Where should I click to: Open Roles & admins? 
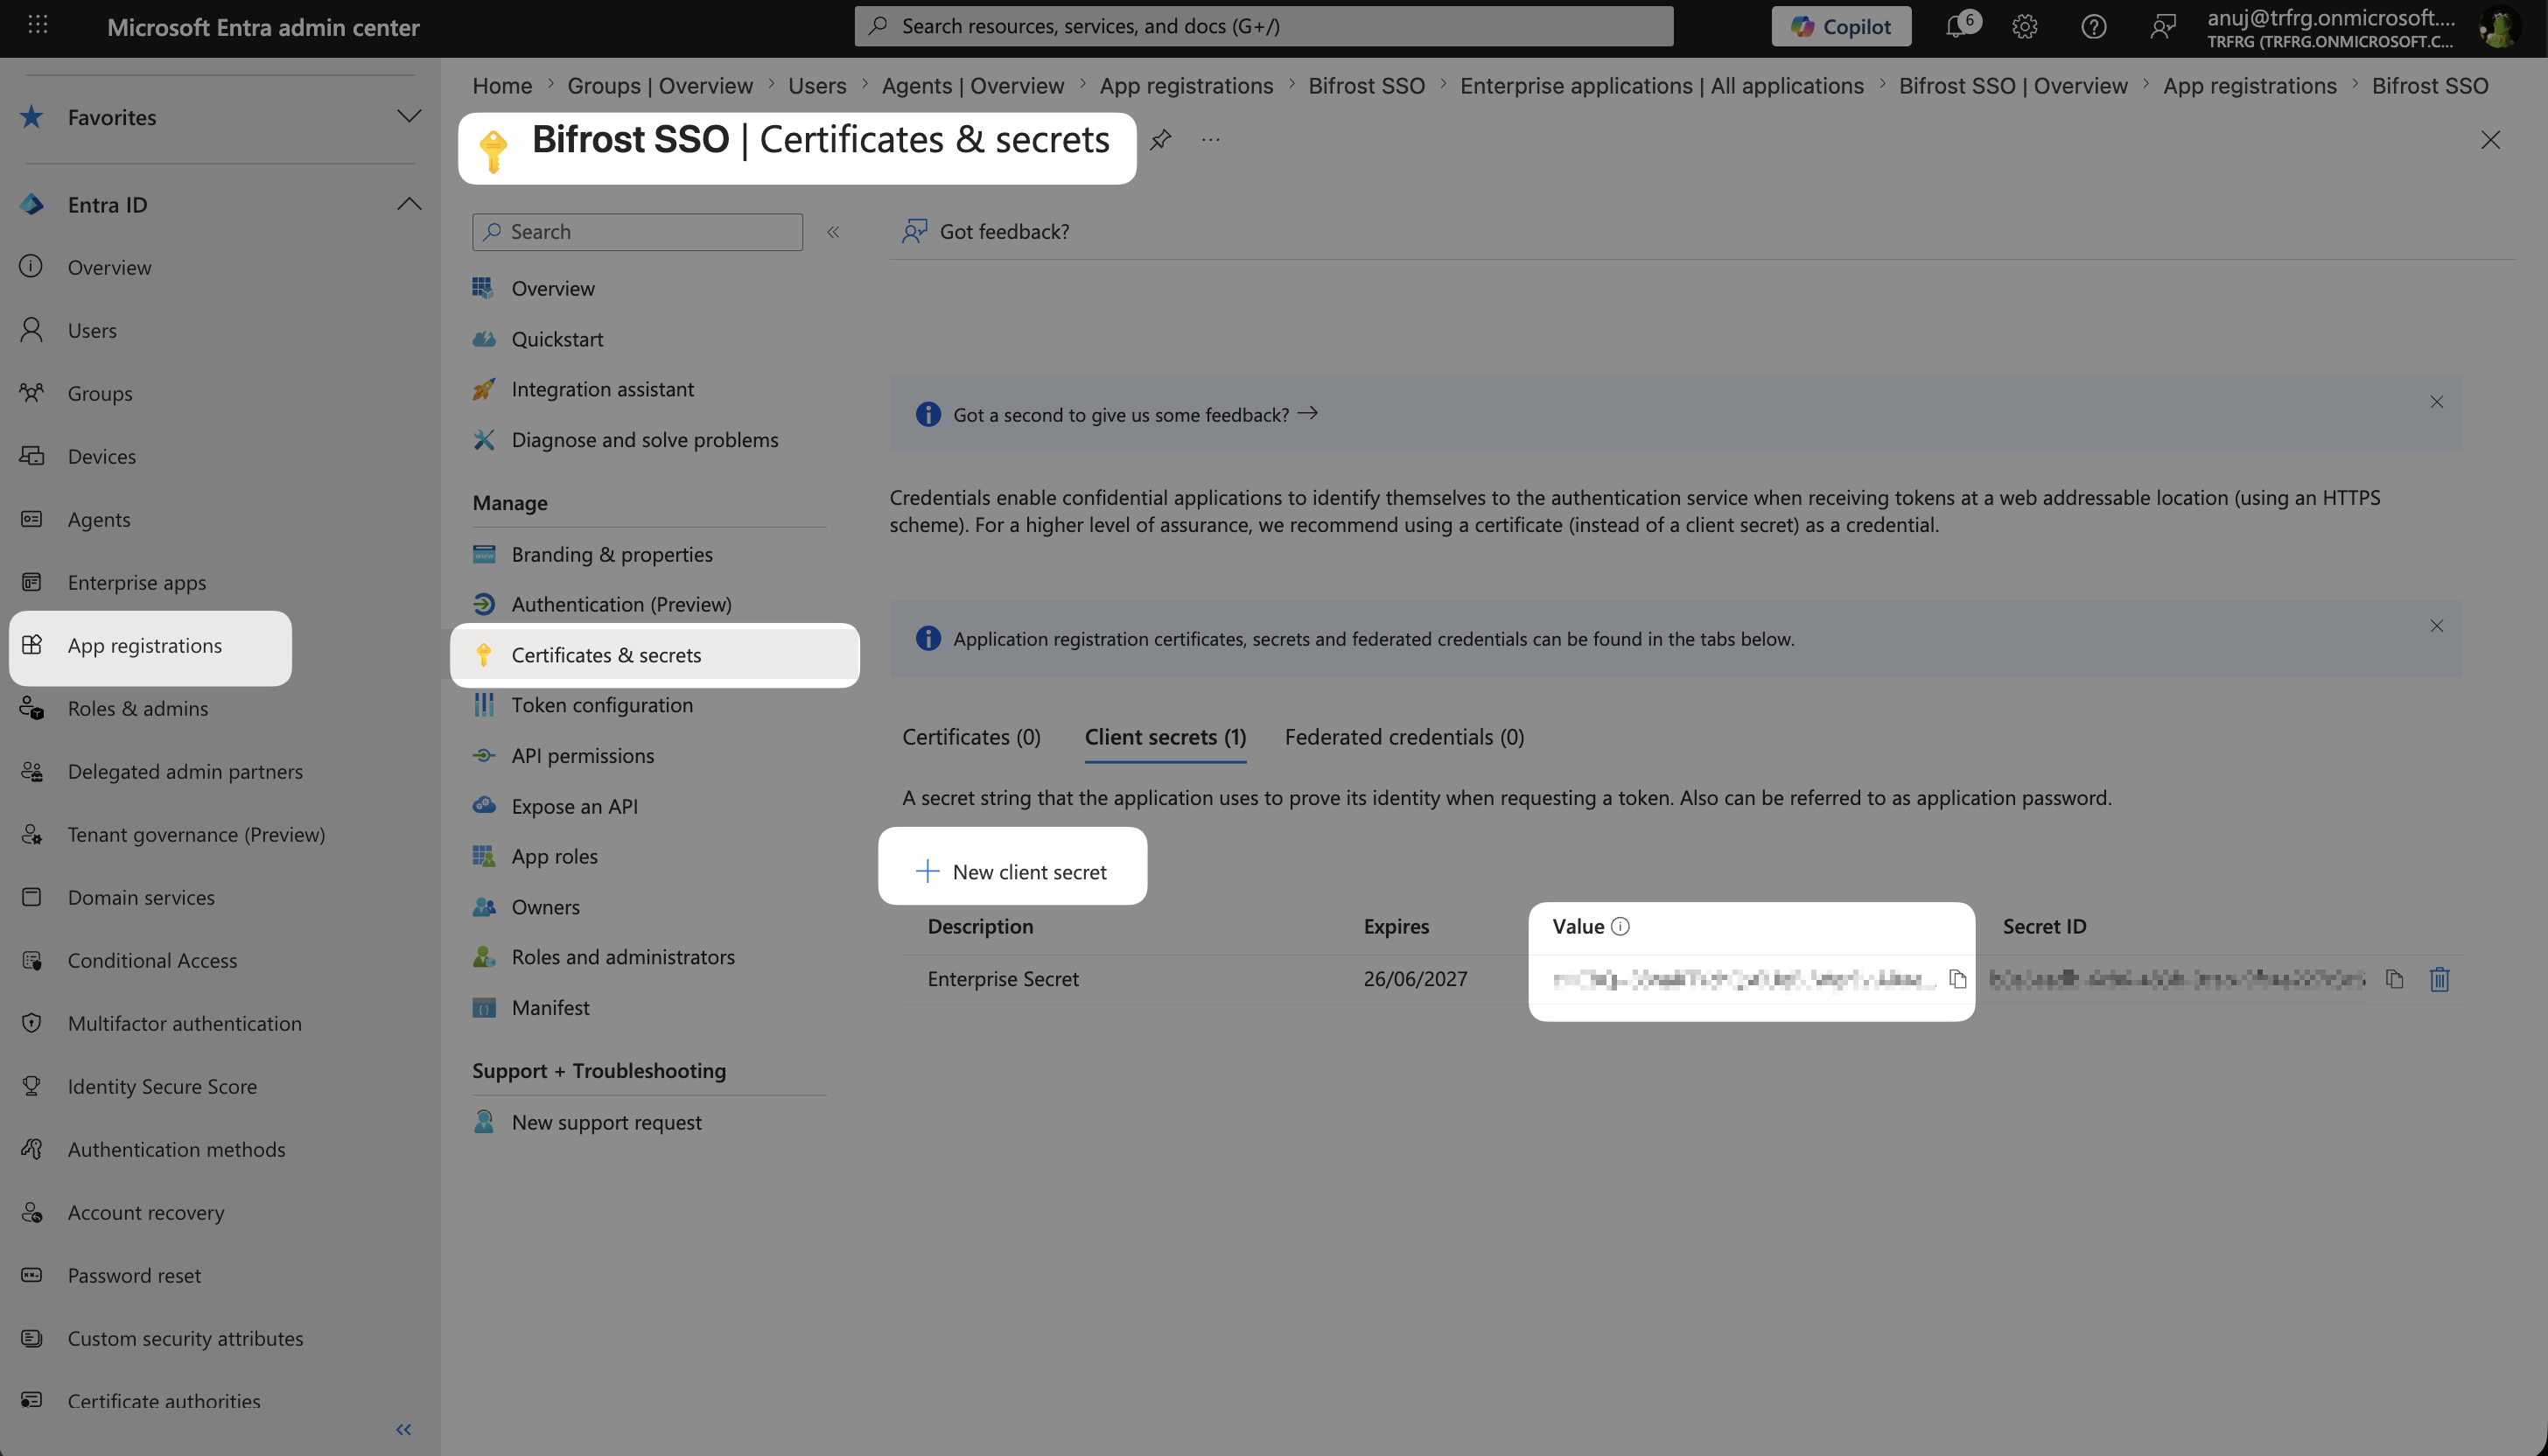click(x=138, y=708)
